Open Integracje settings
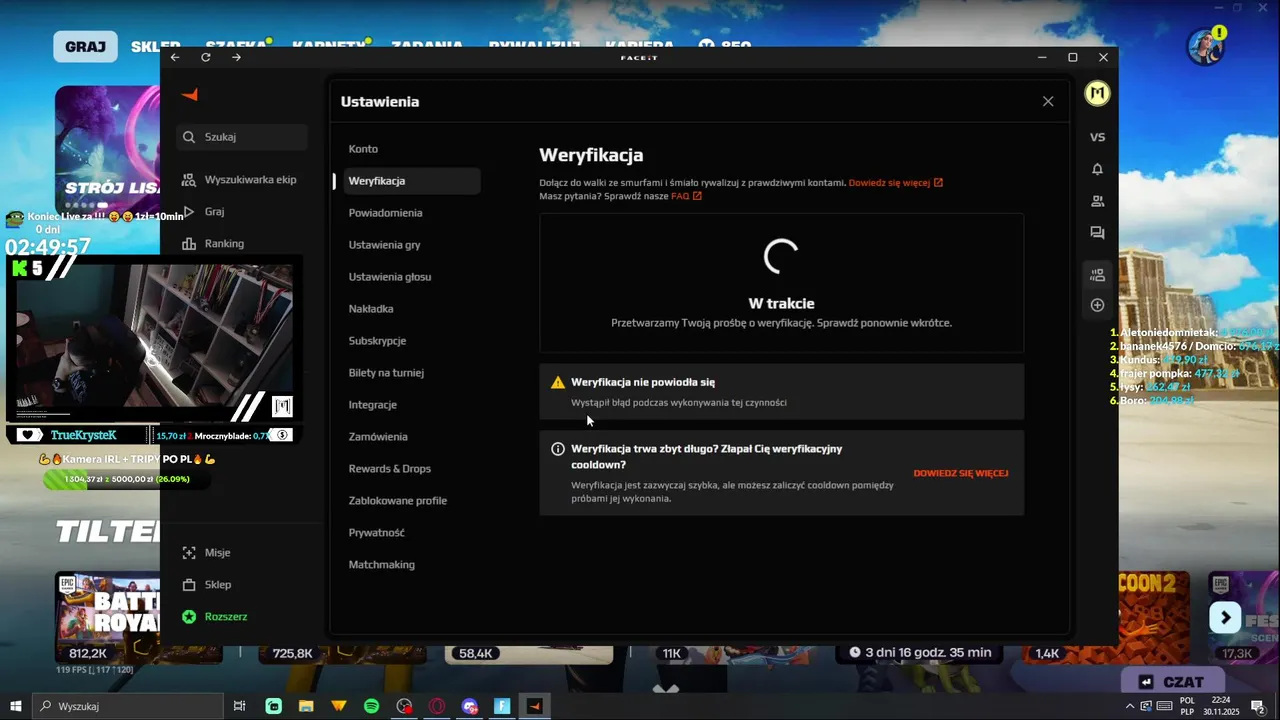Viewport: 1280px width, 720px height. [373, 405]
